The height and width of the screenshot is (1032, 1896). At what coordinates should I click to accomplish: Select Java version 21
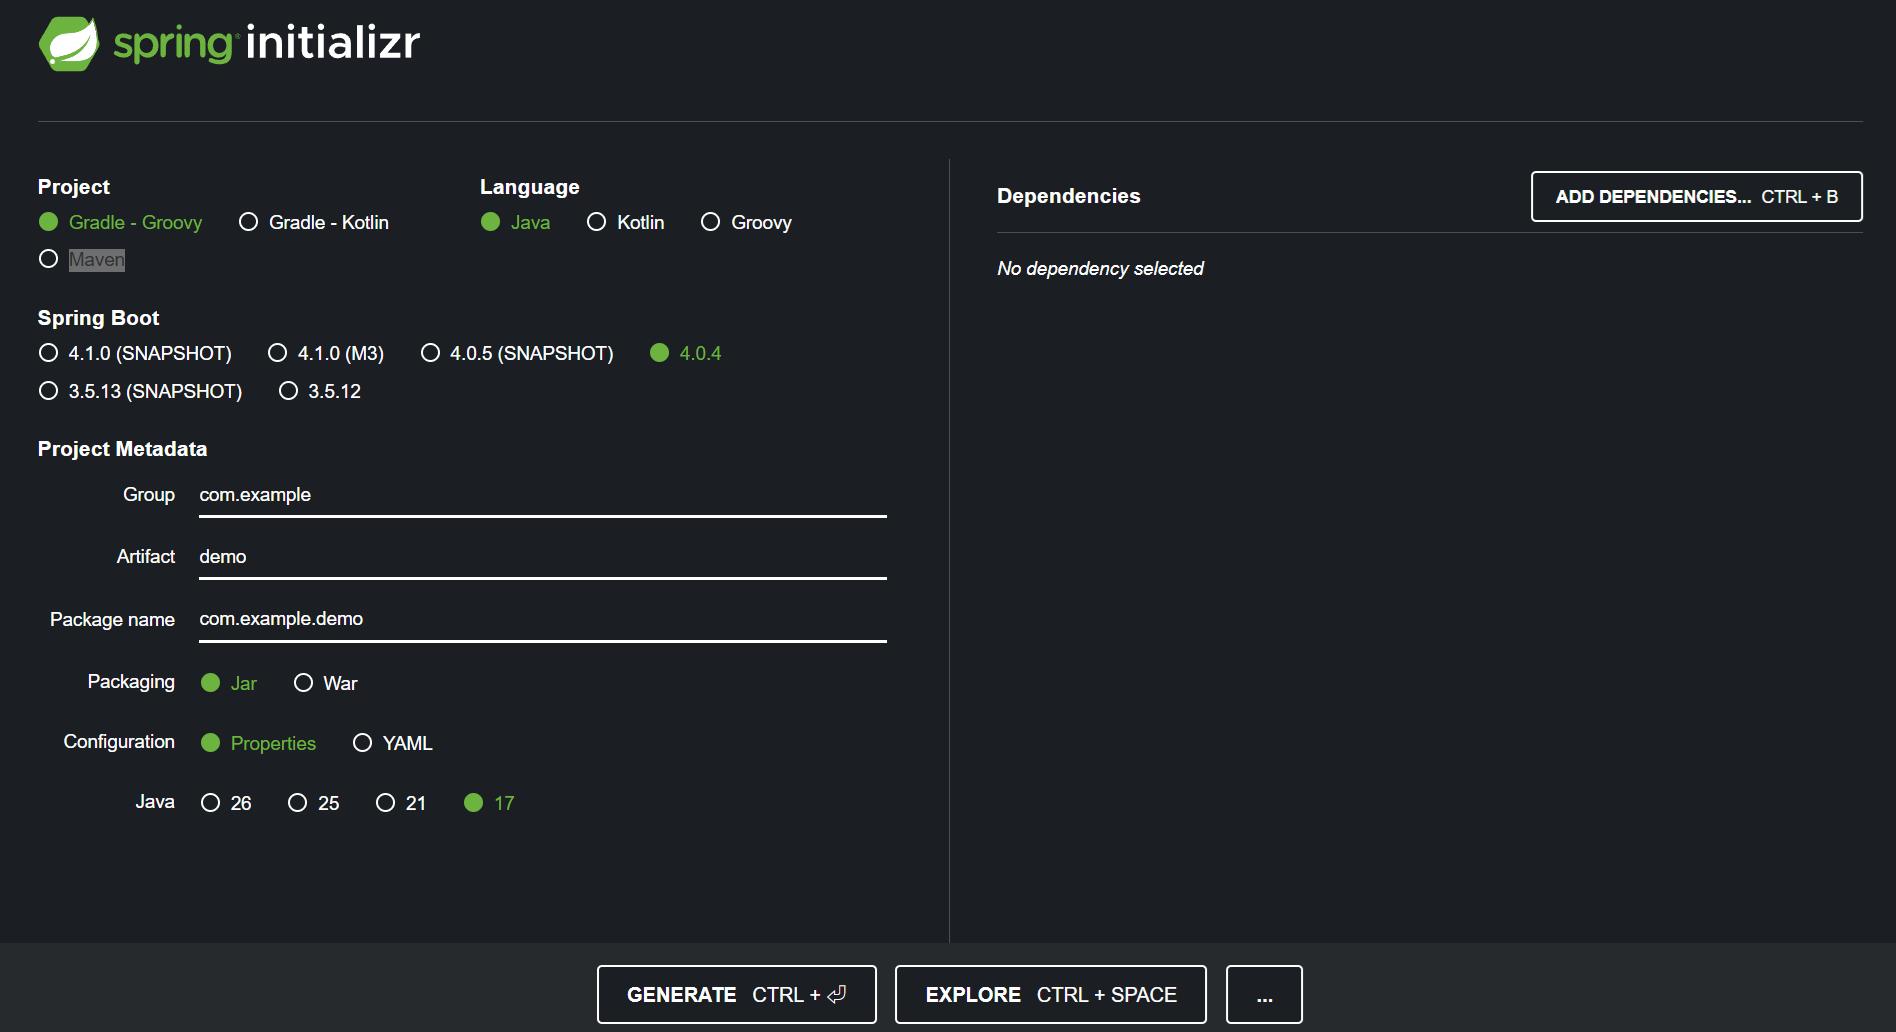[x=401, y=803]
